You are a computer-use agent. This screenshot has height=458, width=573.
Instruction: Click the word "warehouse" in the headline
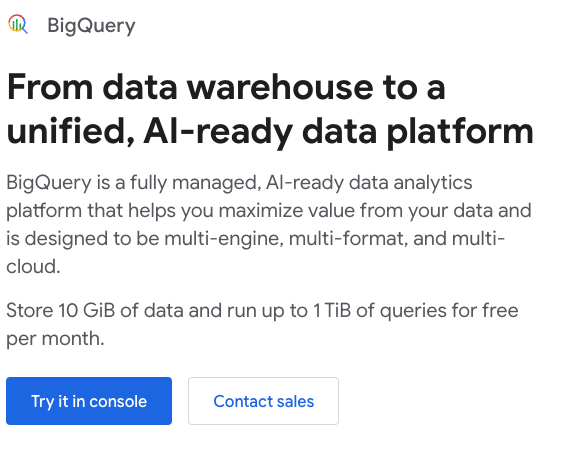[x=280, y=87]
